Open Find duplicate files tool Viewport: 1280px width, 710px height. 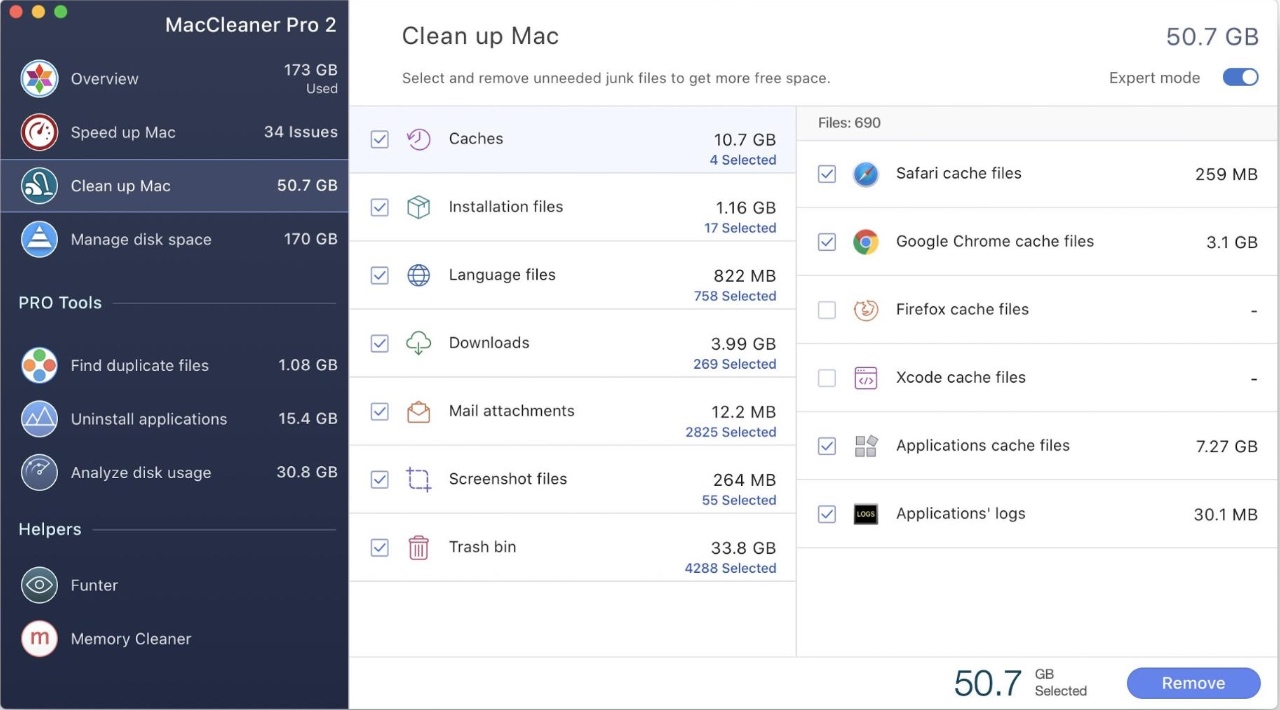click(174, 366)
